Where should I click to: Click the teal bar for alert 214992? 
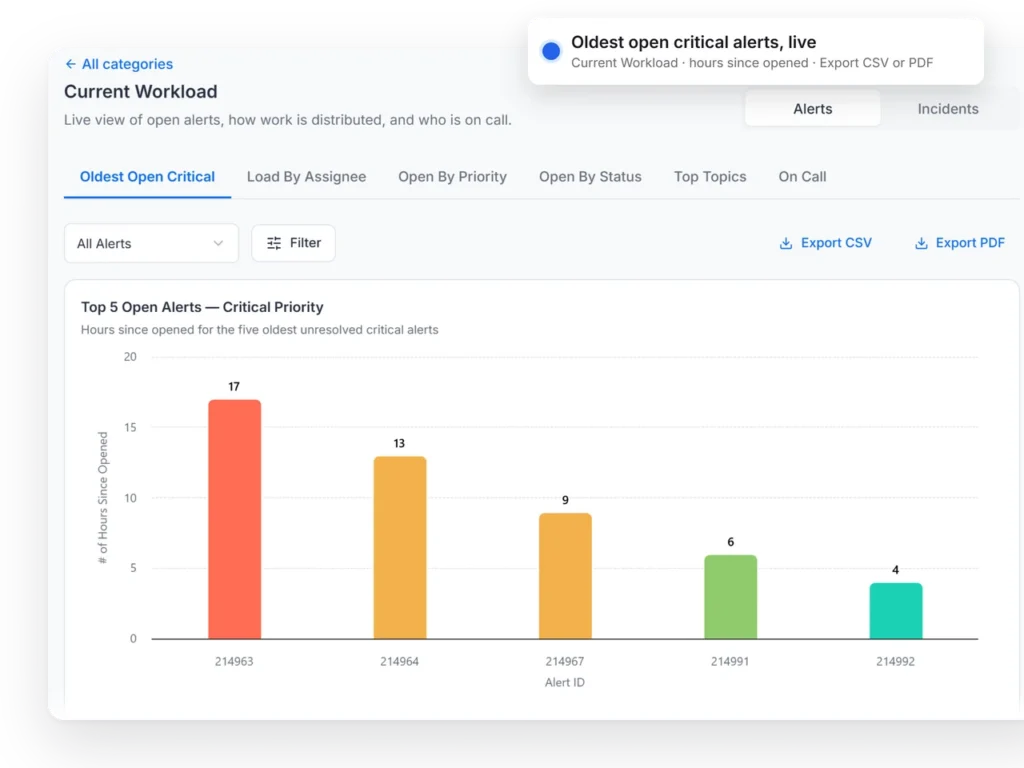(x=895, y=611)
